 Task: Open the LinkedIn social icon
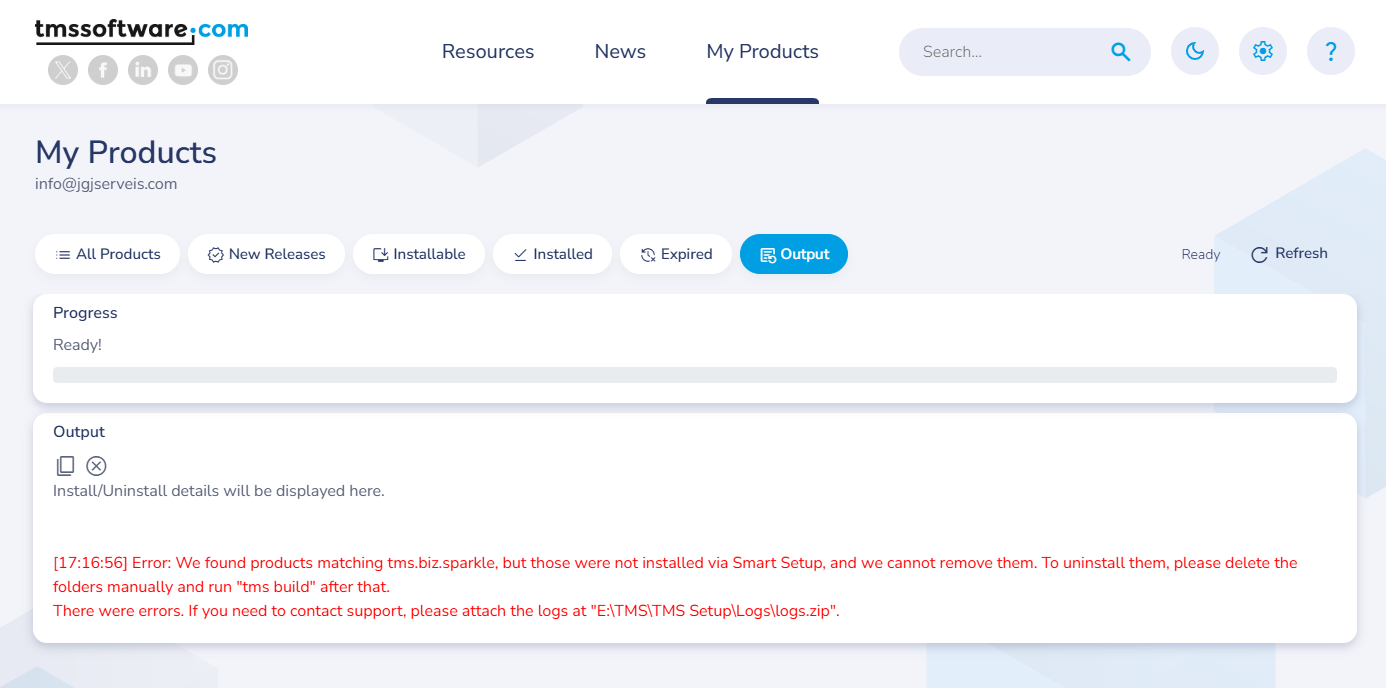[143, 70]
